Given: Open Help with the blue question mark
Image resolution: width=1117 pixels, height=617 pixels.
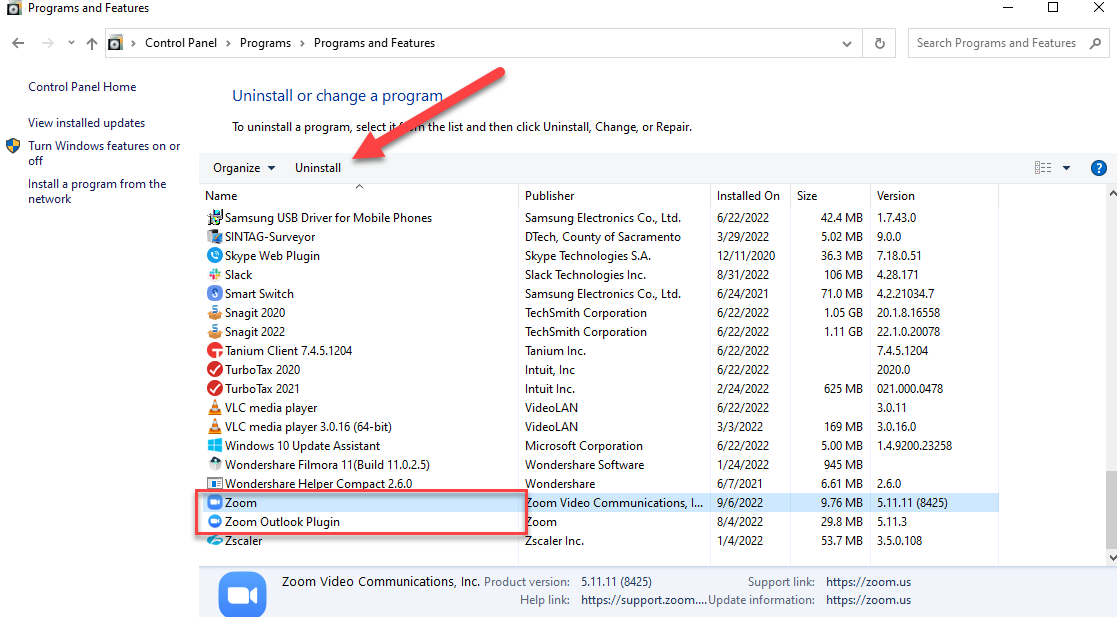Looking at the screenshot, I should [1098, 168].
